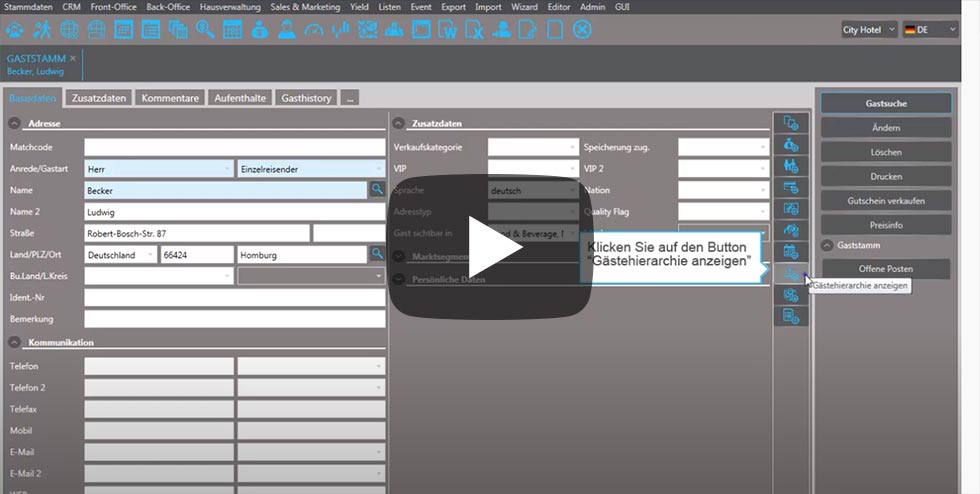The width and height of the screenshot is (980, 494).
Task: Switch to the Zusatzdaten tab
Action: 99,98
